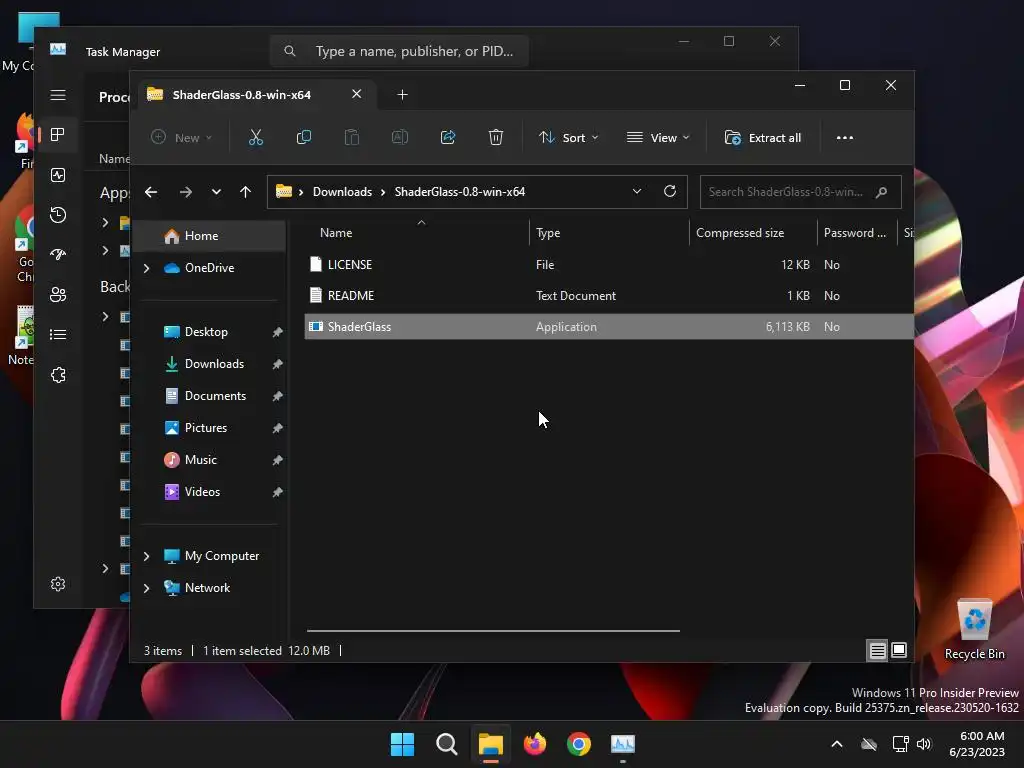Open Task Manager App history icon

point(58,215)
